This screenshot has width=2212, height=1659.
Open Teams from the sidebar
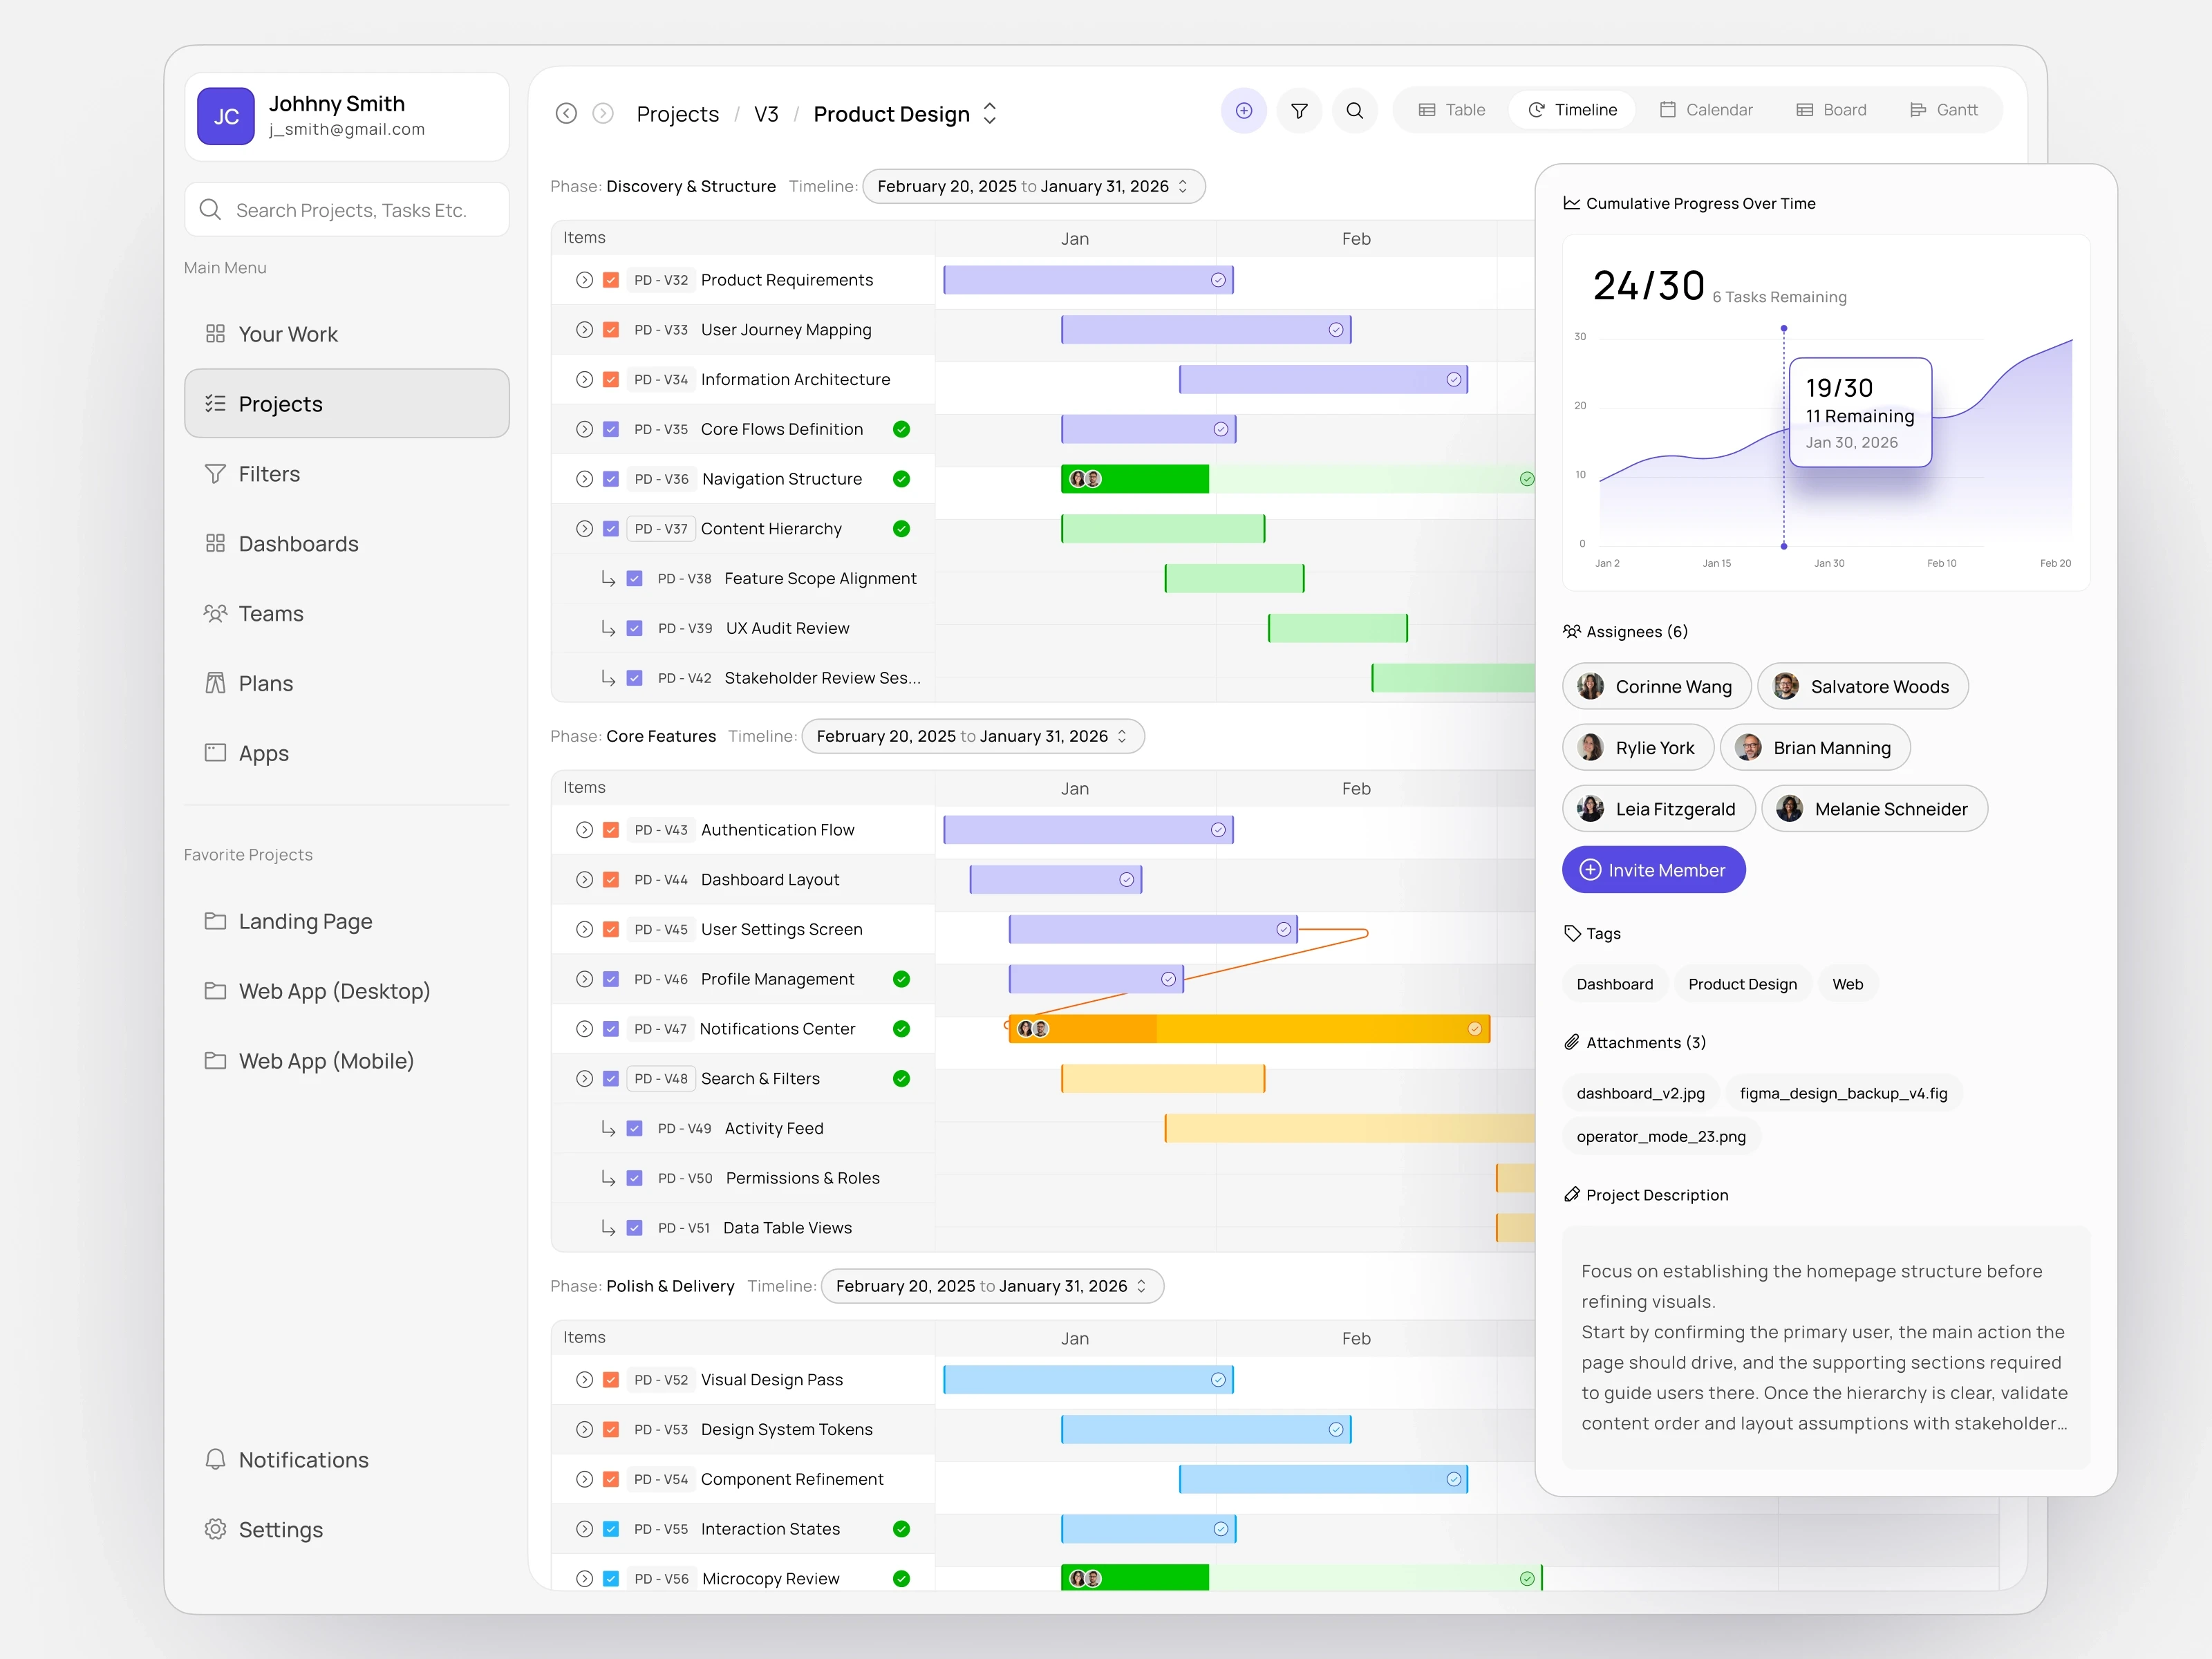coord(270,614)
